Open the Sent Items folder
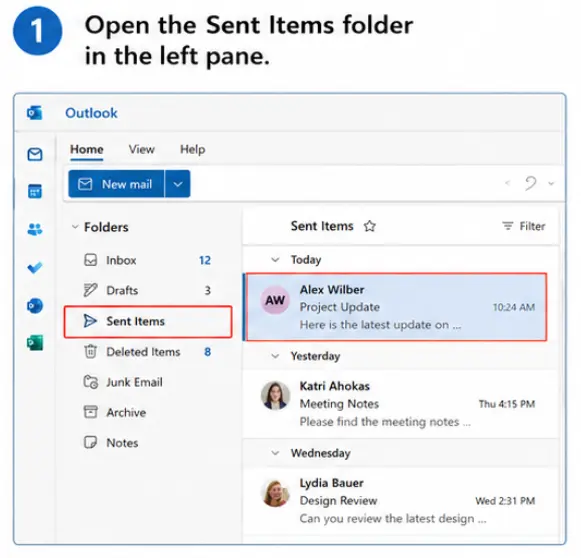Image resolution: width=581 pixels, height=558 pixels. pos(147,321)
